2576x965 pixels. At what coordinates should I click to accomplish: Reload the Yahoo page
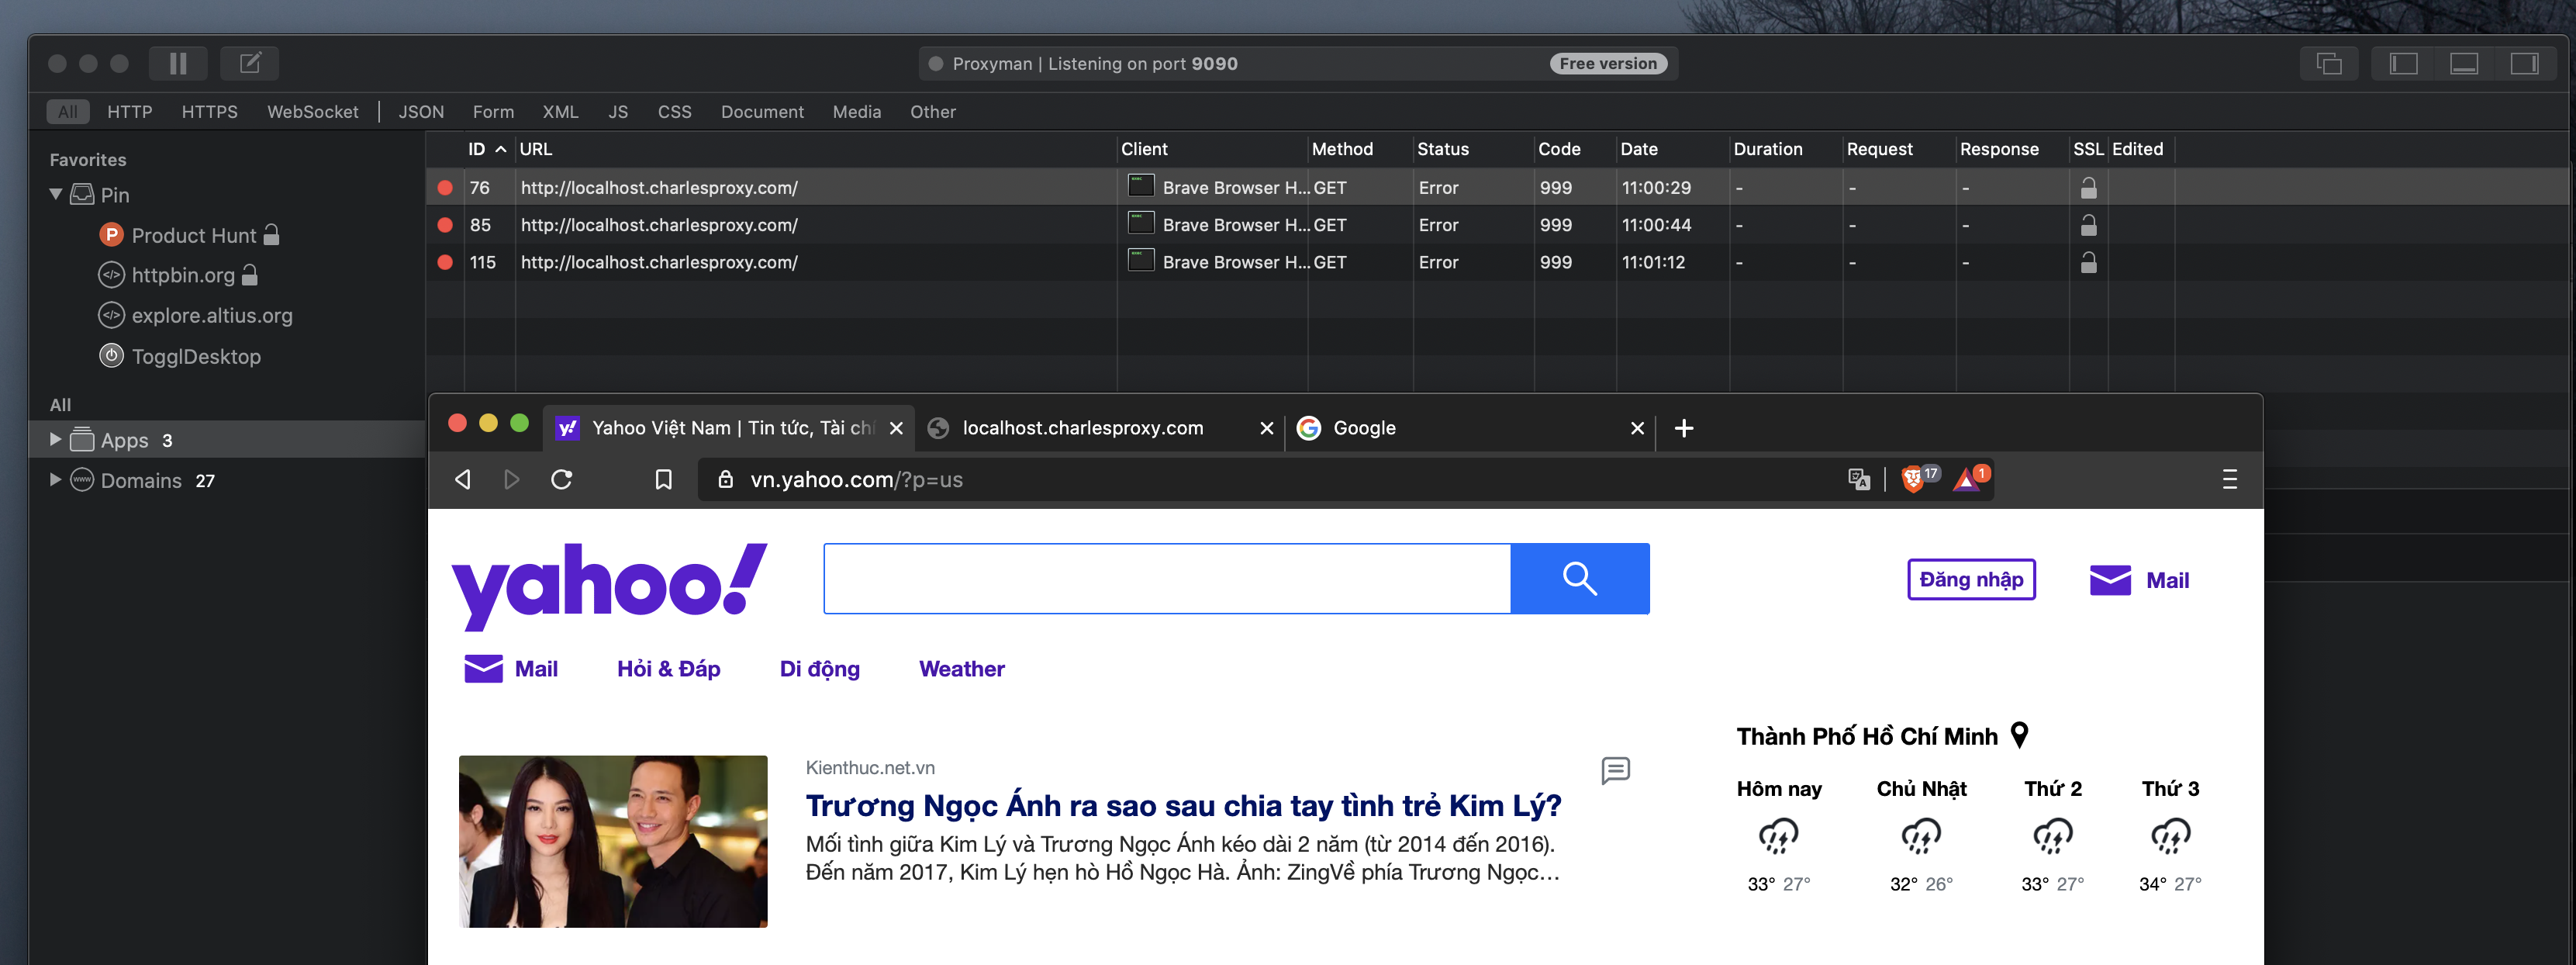coord(562,480)
